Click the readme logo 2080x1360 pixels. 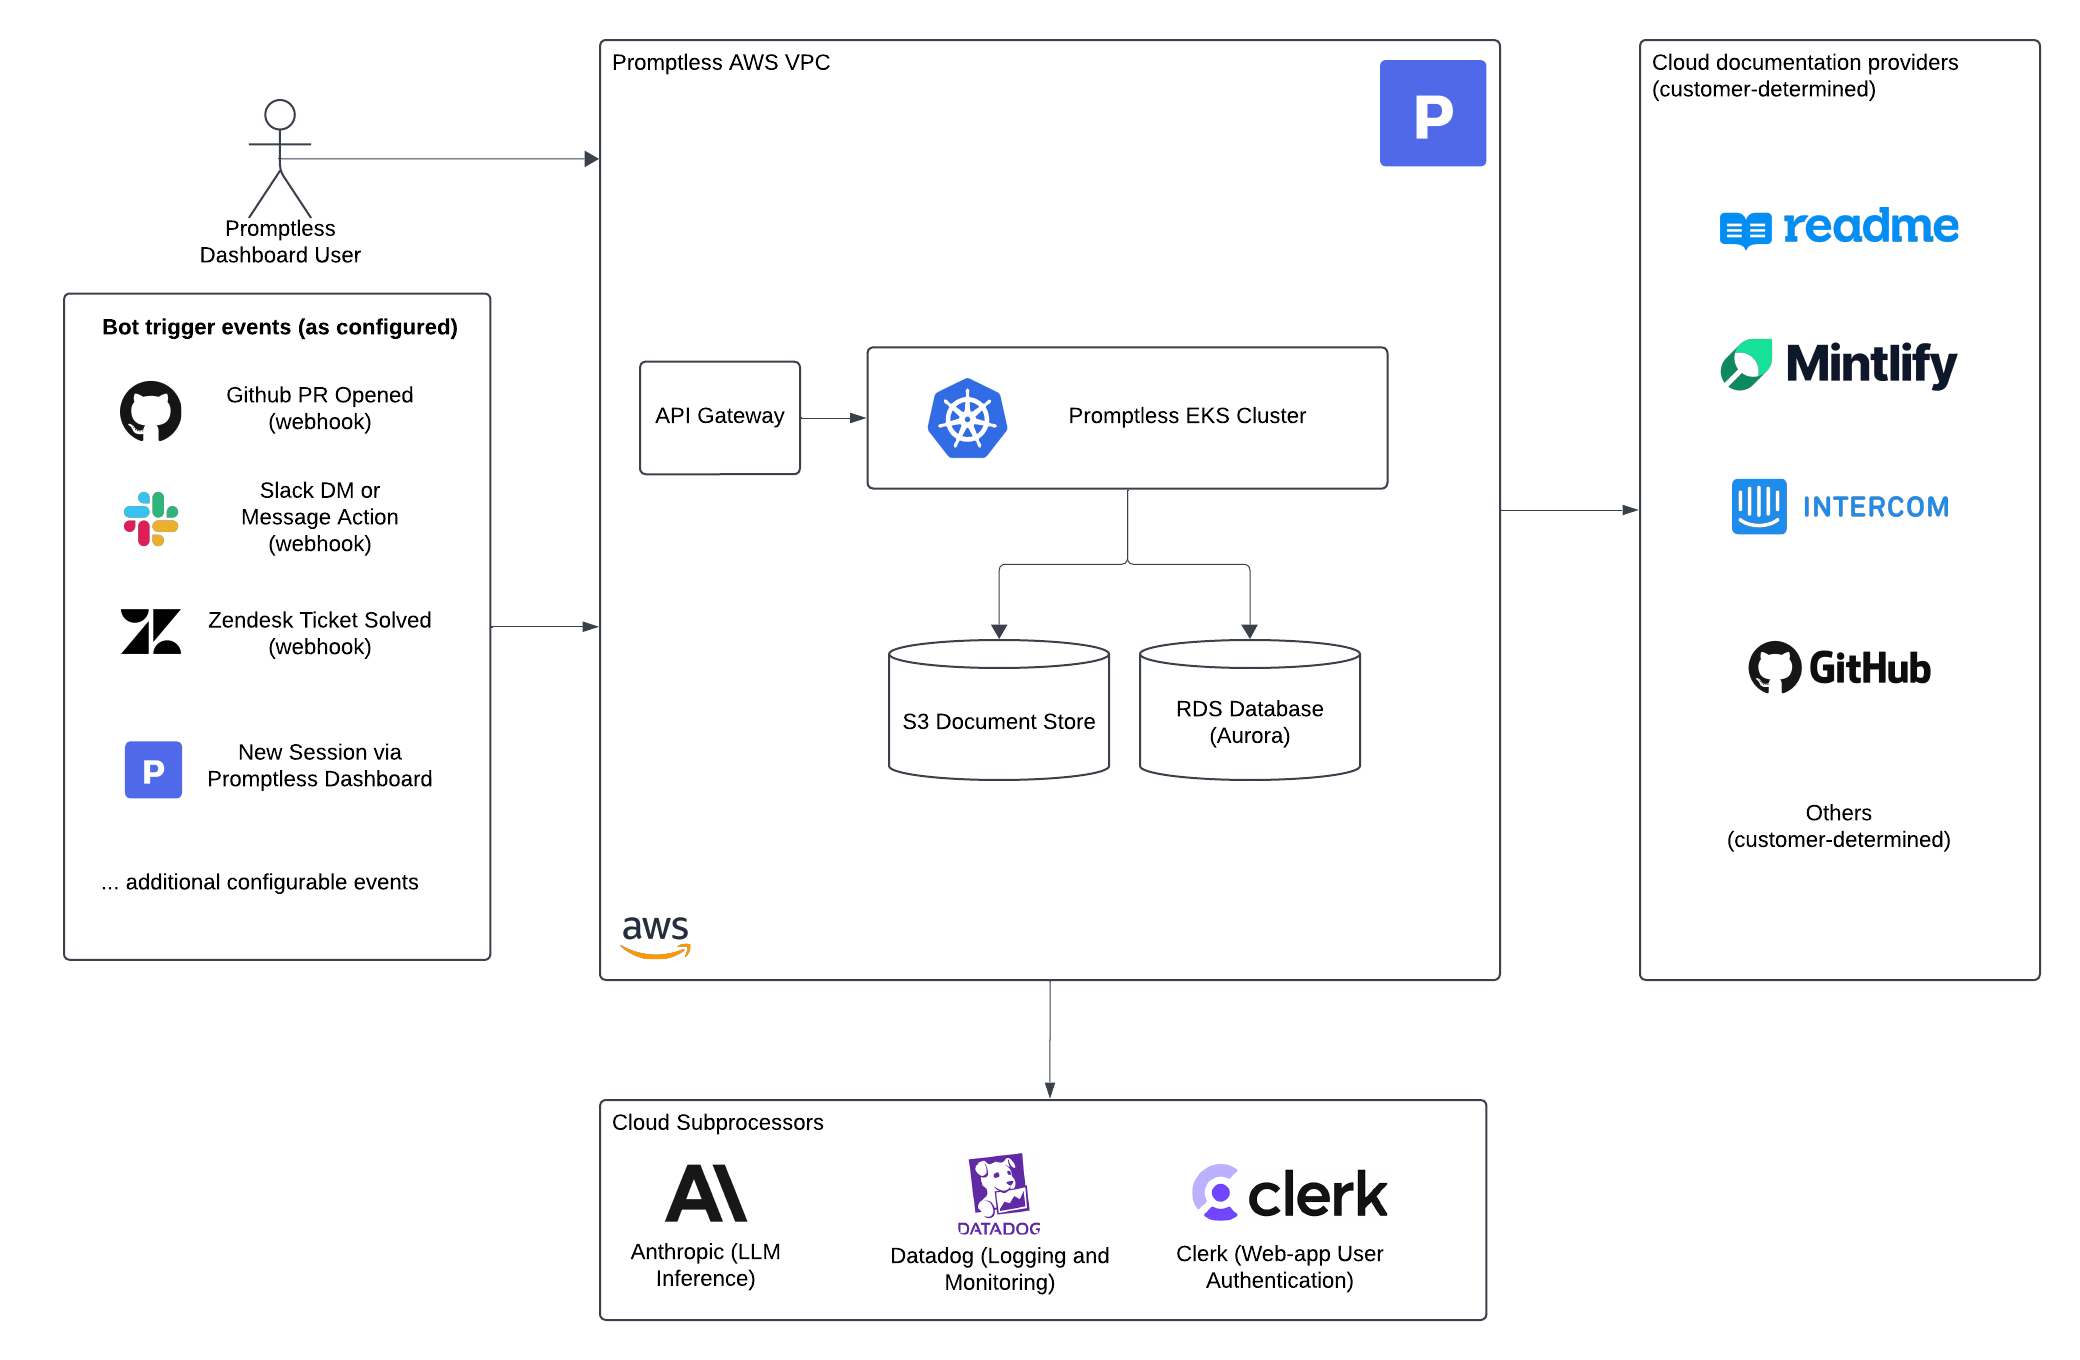coord(1839,227)
